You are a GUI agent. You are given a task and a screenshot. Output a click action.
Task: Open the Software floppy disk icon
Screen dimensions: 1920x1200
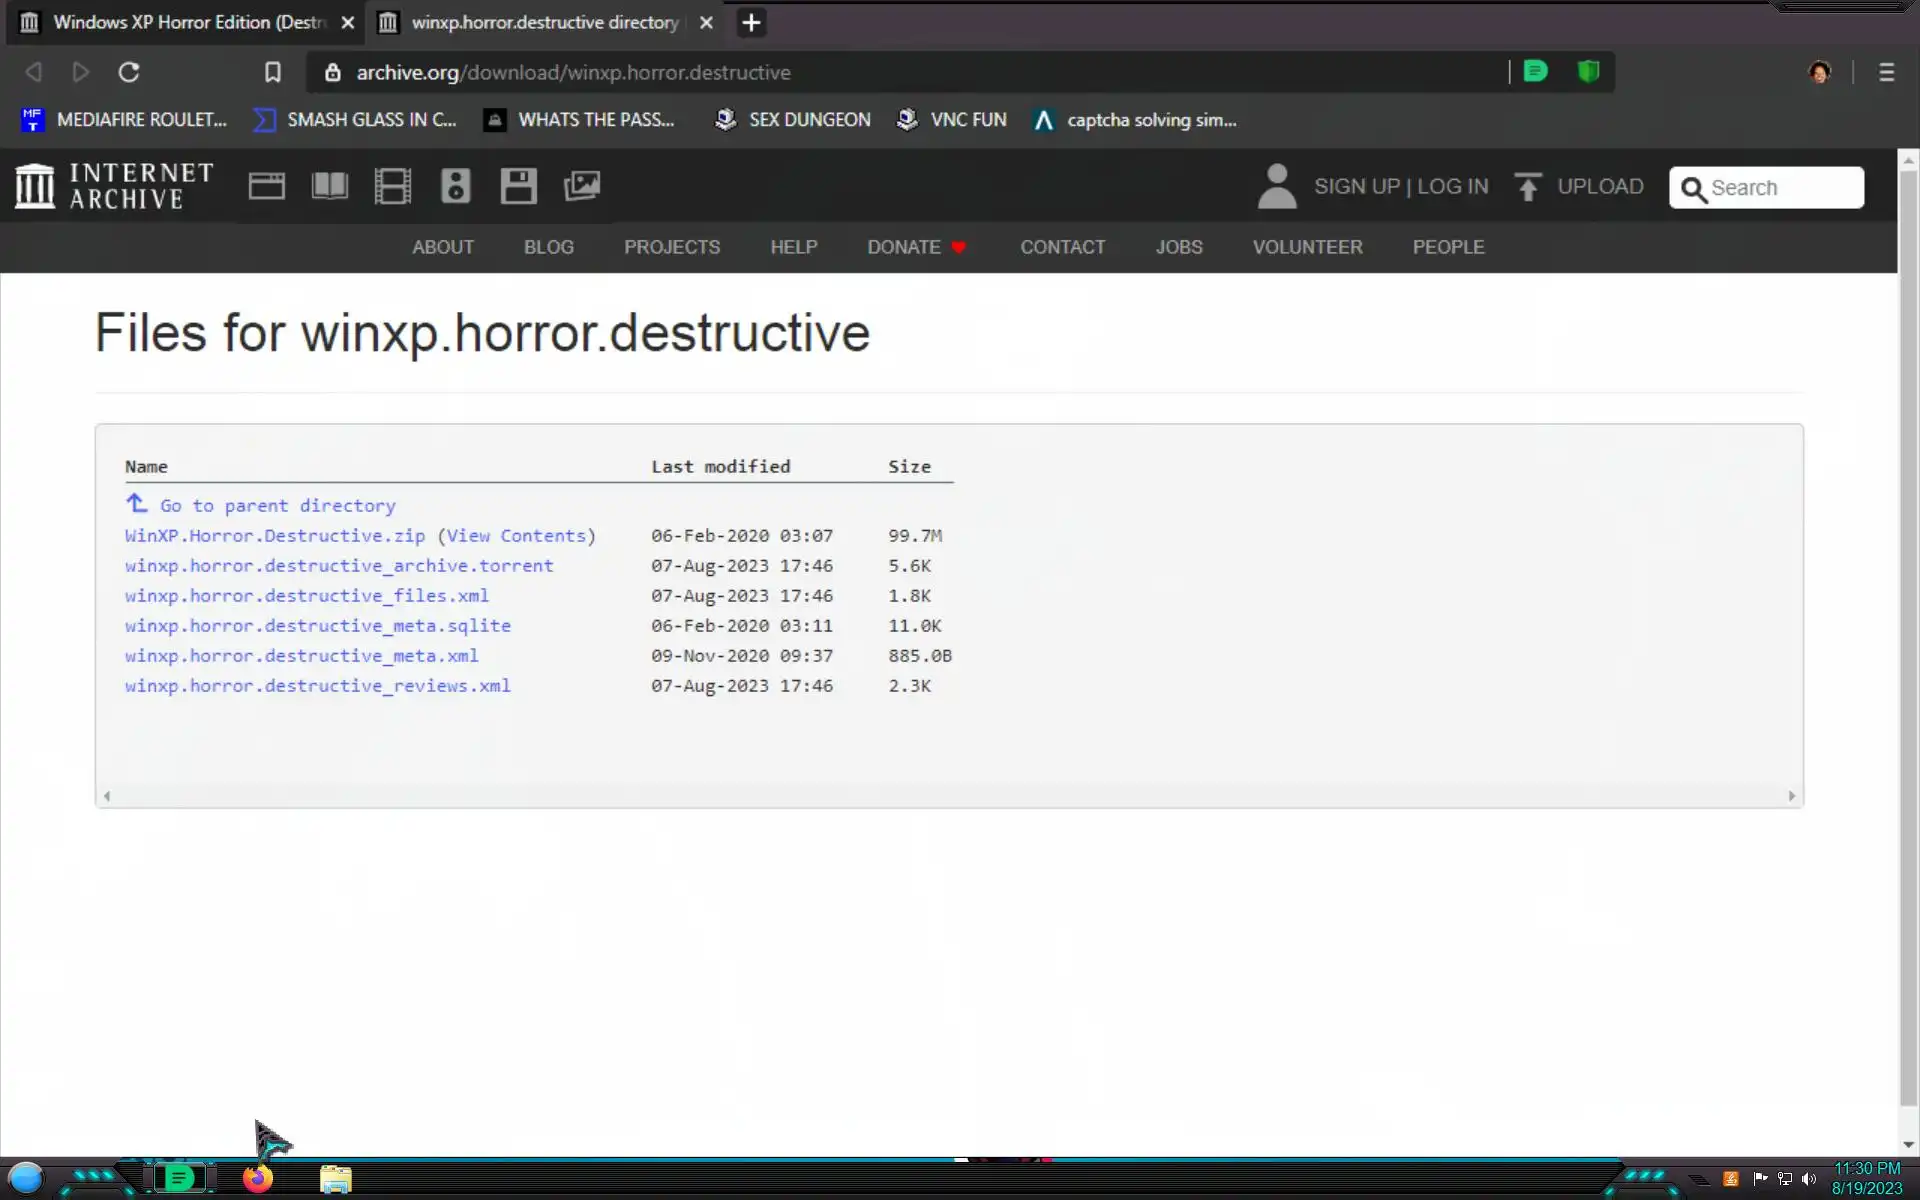click(518, 186)
